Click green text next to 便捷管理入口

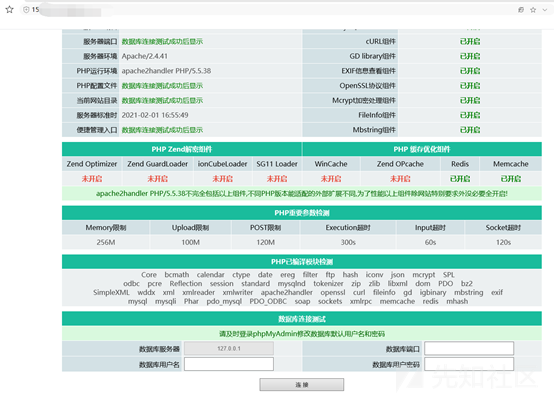[162, 130]
